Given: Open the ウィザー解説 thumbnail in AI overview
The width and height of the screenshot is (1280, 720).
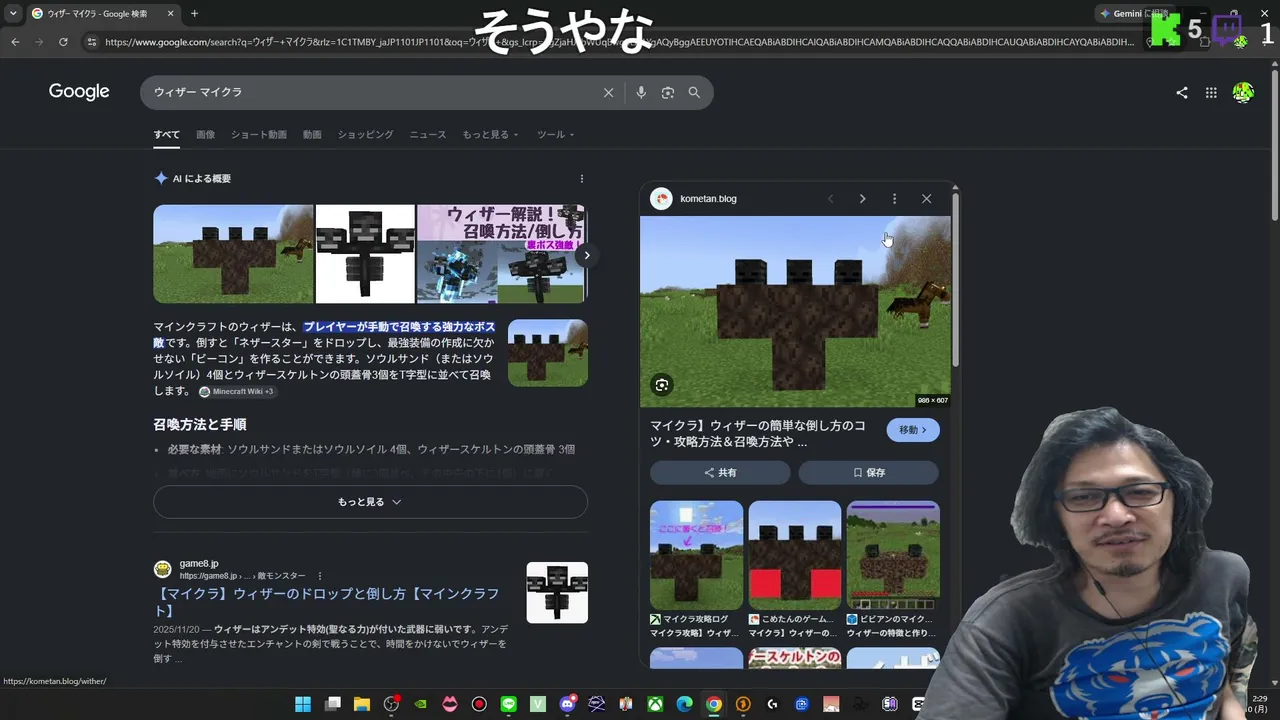Looking at the screenshot, I should tap(501, 254).
